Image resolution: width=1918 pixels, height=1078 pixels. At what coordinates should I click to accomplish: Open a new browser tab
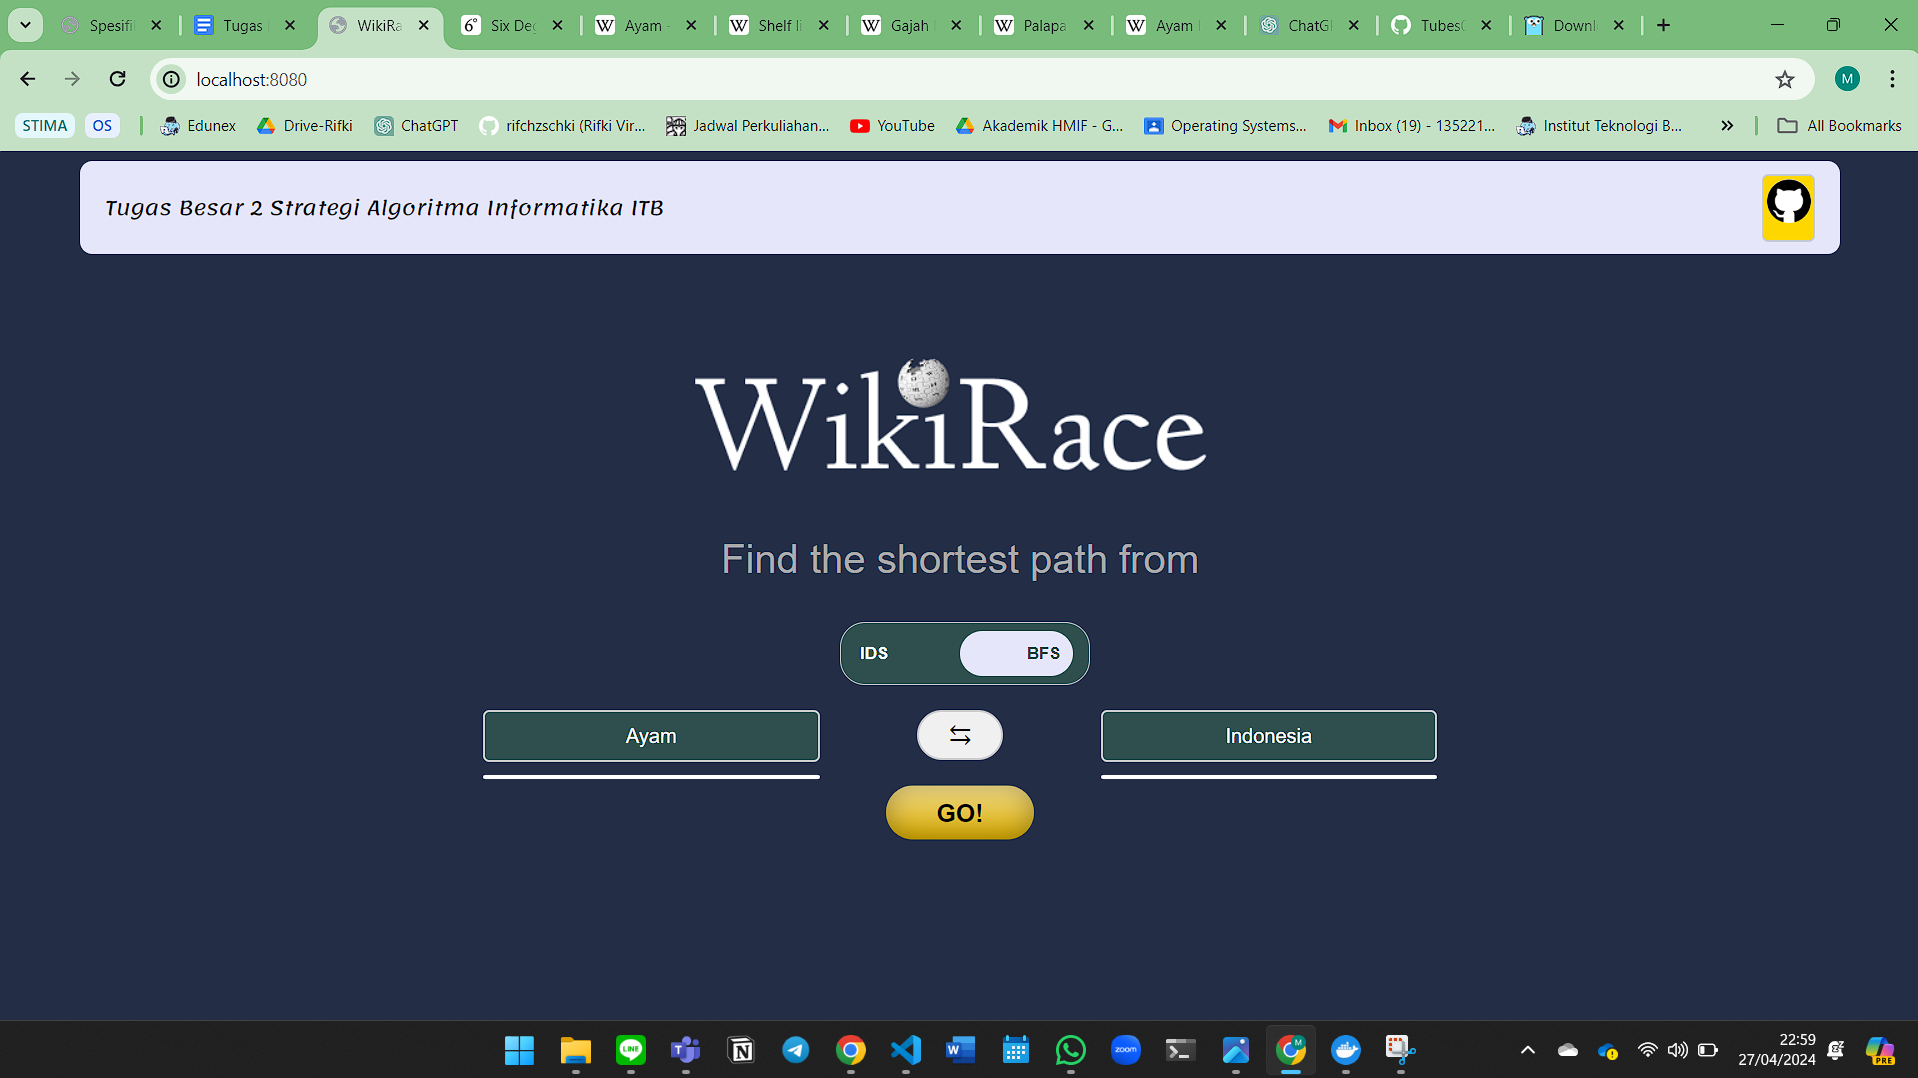[1664, 25]
